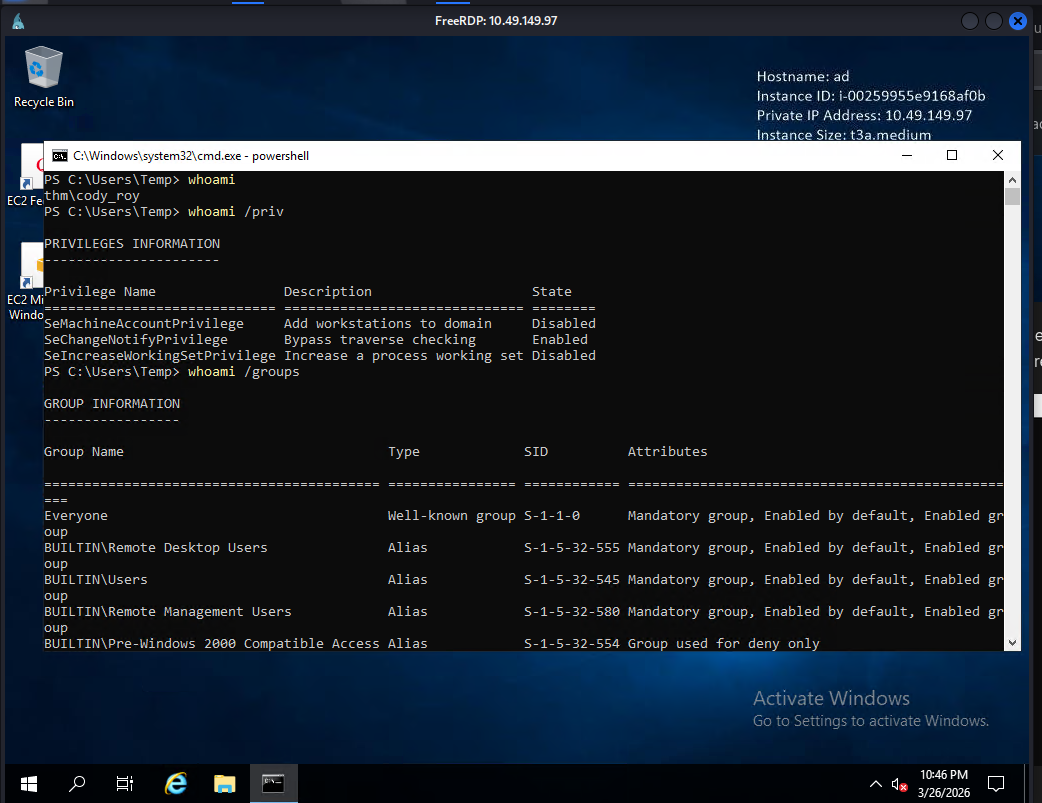Image resolution: width=1042 pixels, height=803 pixels.
Task: Click the console vertical scrollbar thumb
Action: (x=1012, y=197)
